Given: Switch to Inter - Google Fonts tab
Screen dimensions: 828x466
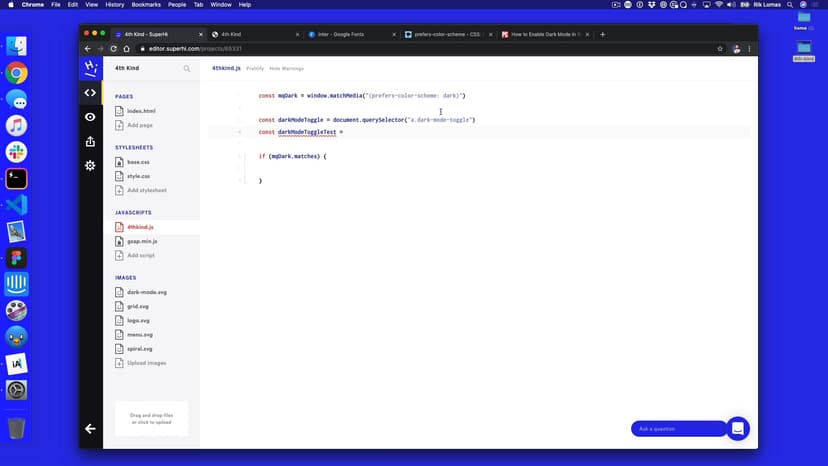Looking at the screenshot, I should coord(351,34).
